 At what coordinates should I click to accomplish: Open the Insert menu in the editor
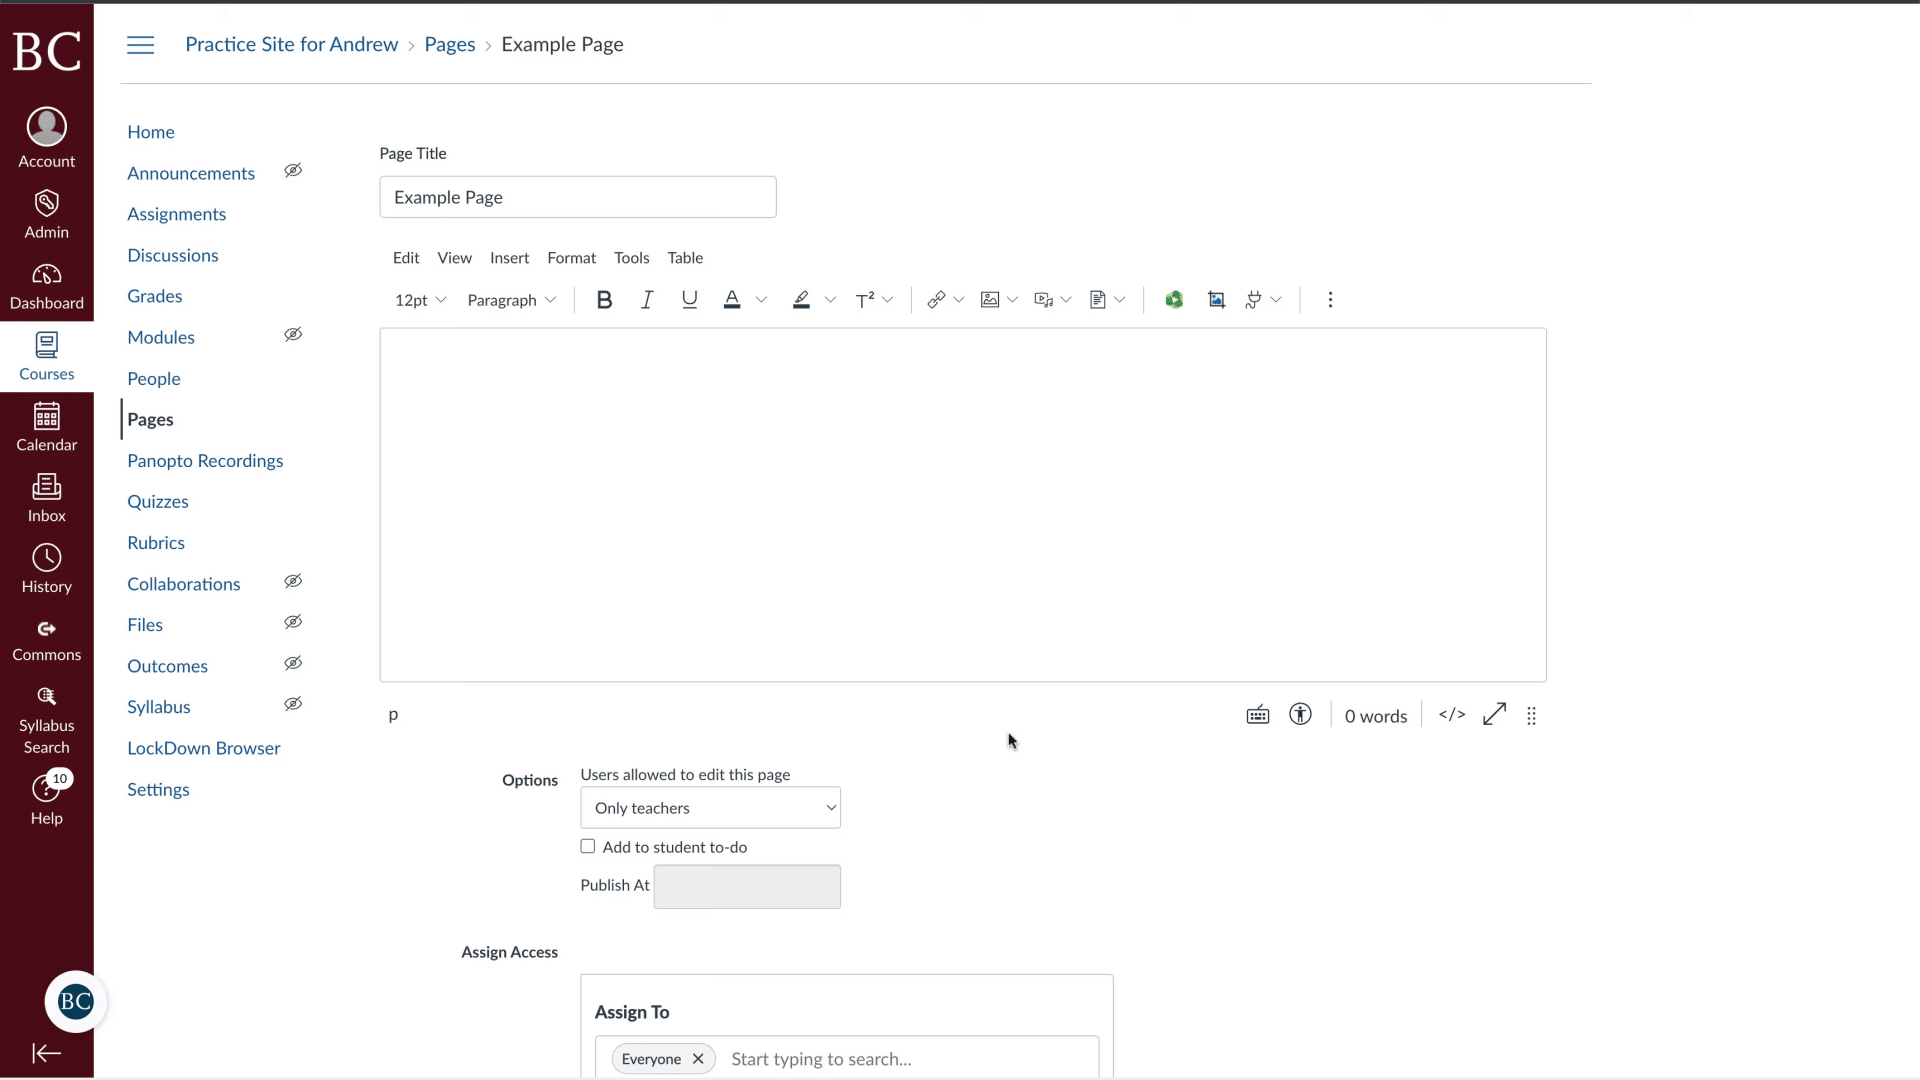pyautogui.click(x=510, y=257)
